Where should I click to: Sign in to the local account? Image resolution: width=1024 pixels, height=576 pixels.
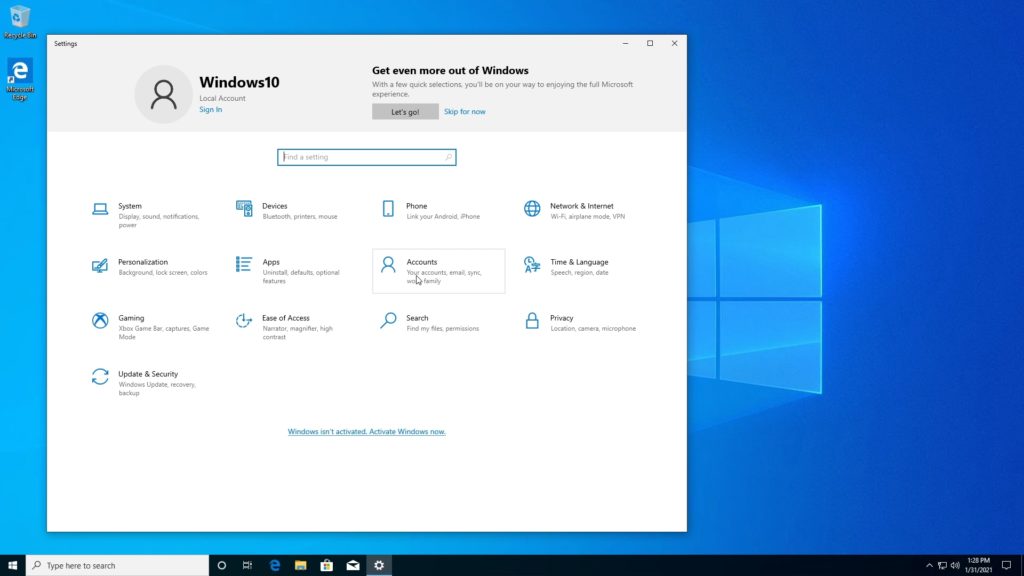pyautogui.click(x=210, y=109)
